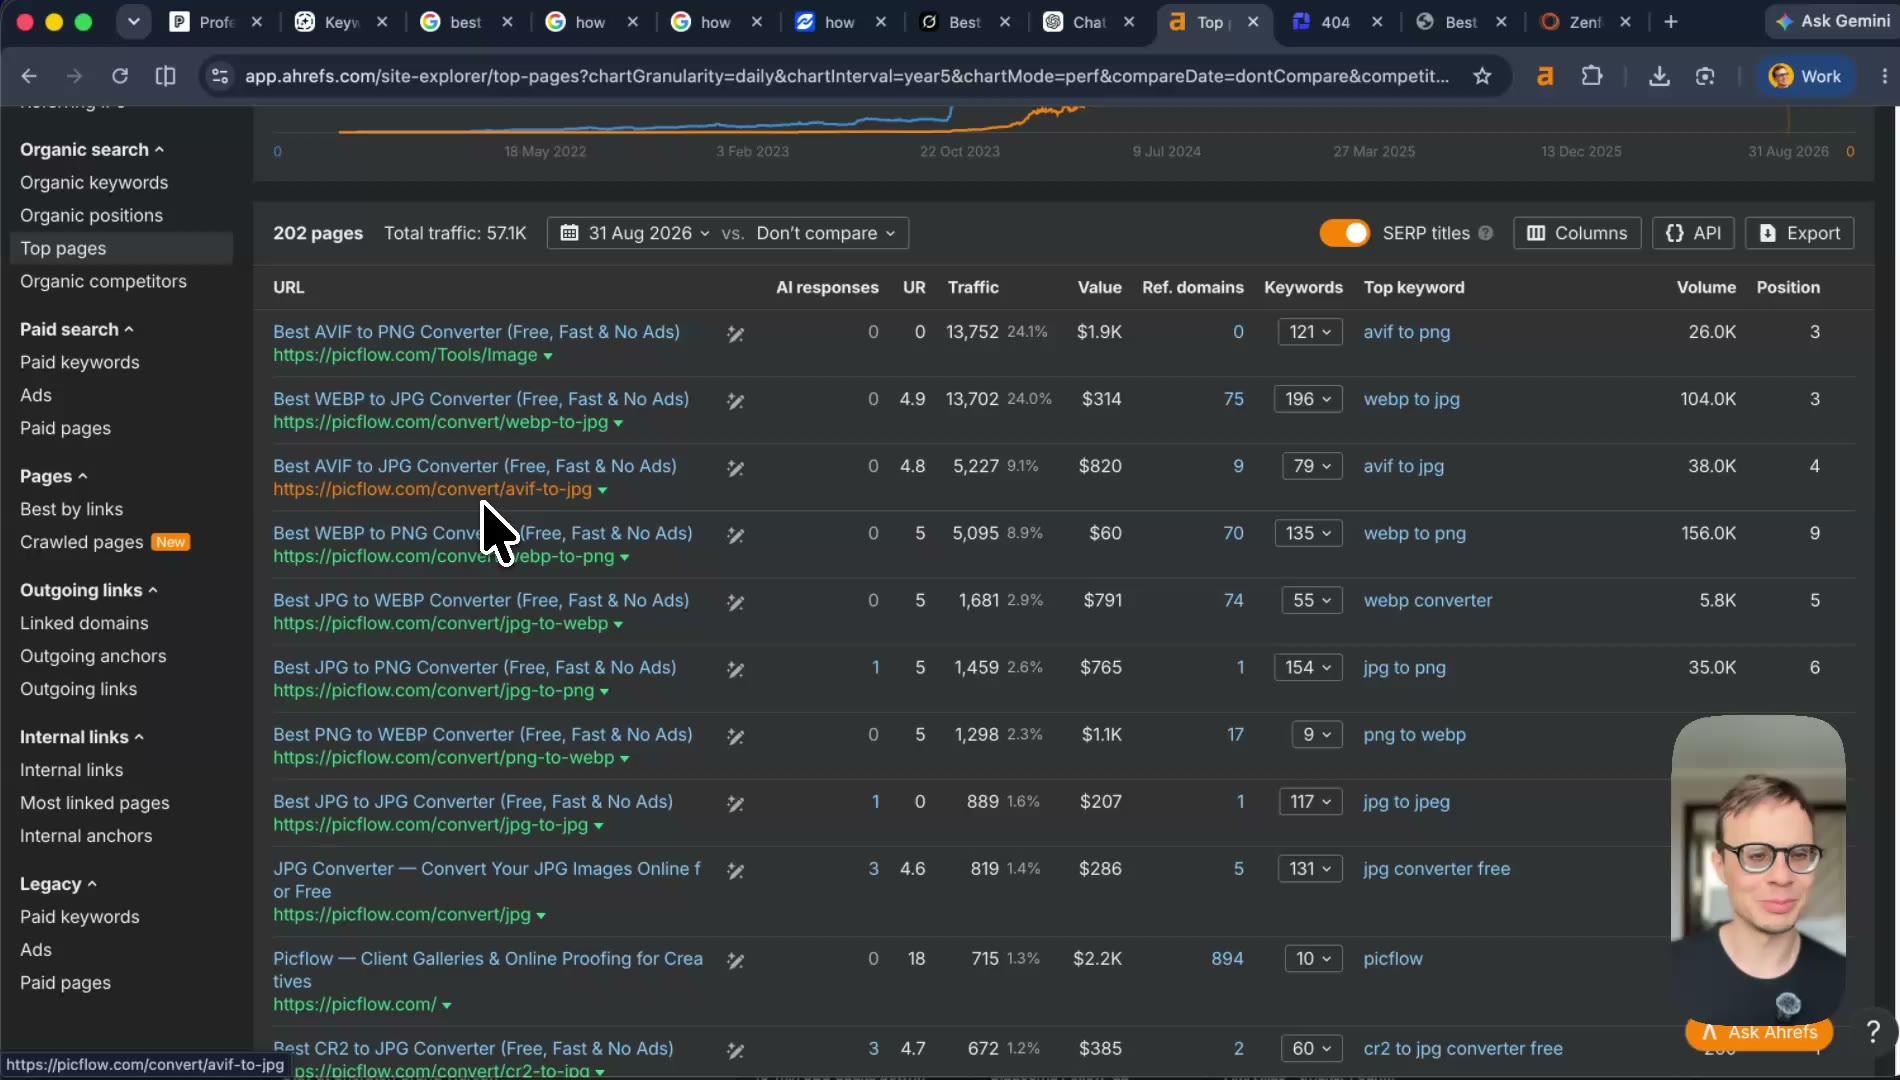
Task: Reload the Ahrefs page
Action: click(x=120, y=76)
